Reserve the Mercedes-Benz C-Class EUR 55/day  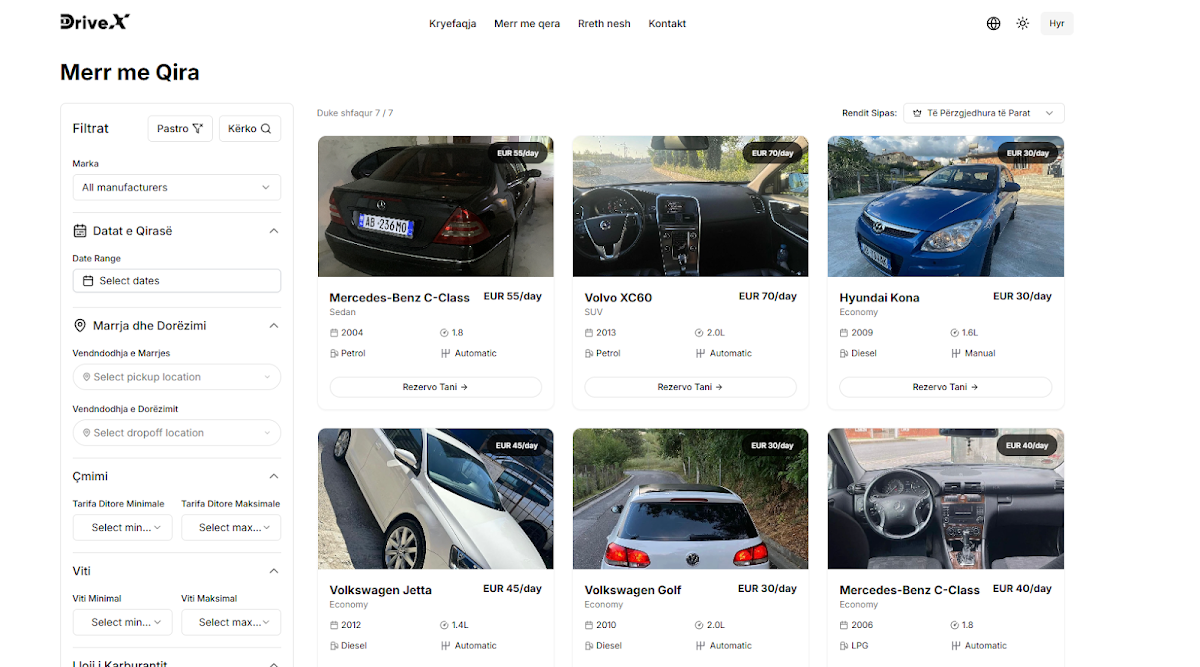[436, 387]
